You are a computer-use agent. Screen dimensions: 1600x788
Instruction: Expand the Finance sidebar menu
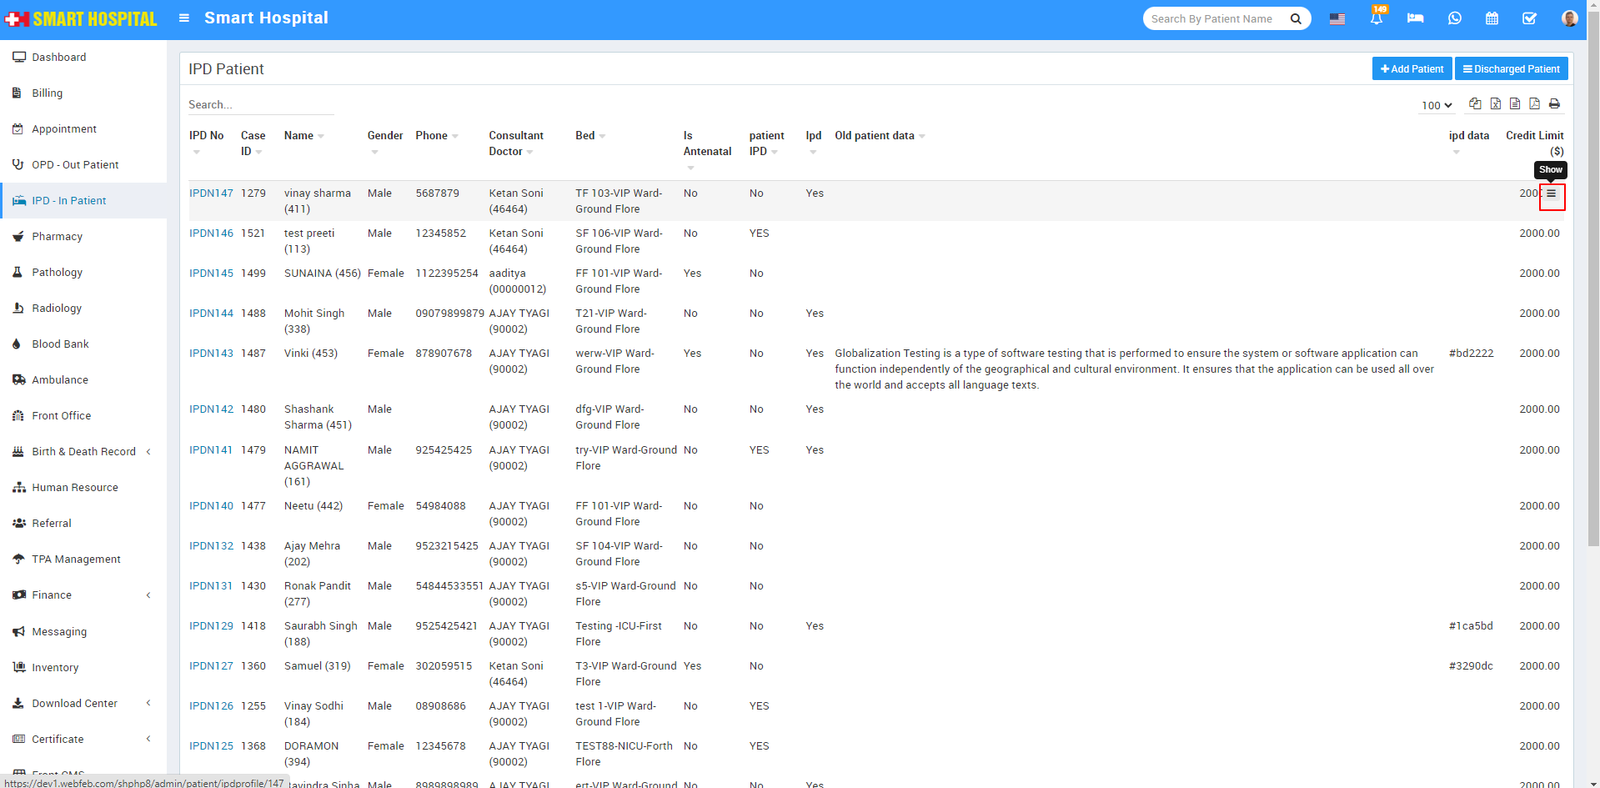point(52,595)
